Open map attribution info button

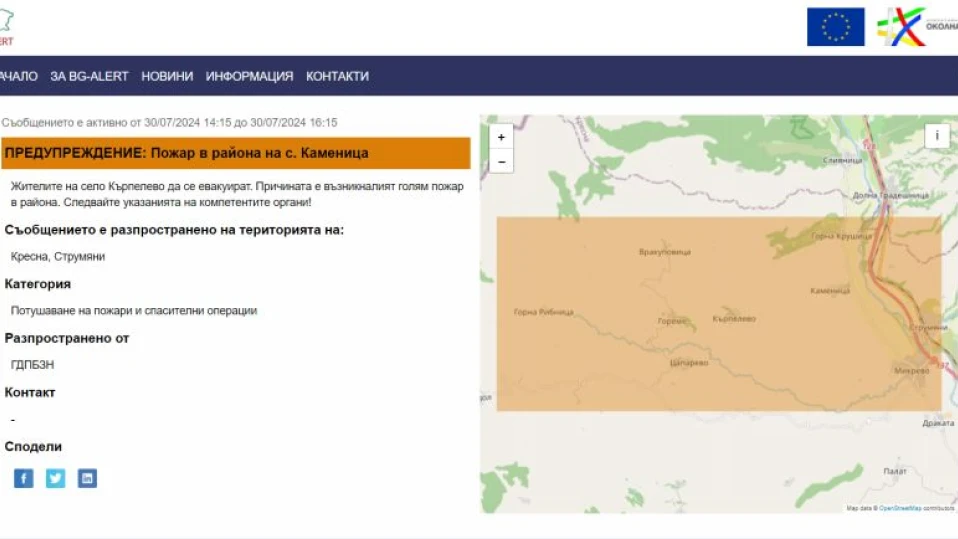point(937,136)
